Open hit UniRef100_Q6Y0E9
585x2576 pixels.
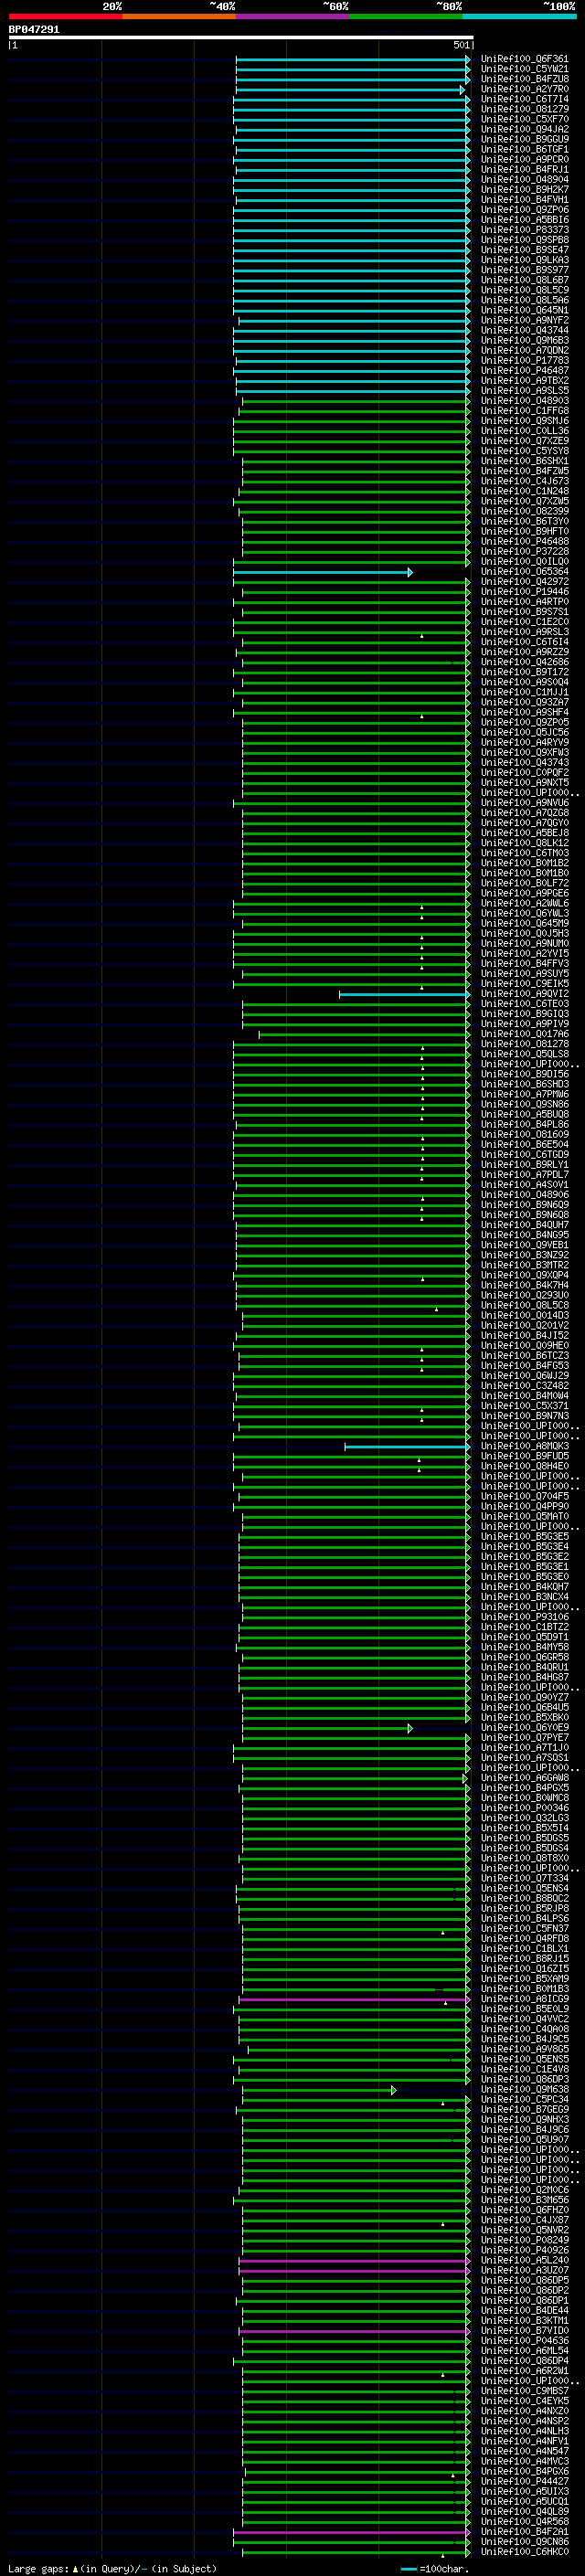[x=524, y=1728]
